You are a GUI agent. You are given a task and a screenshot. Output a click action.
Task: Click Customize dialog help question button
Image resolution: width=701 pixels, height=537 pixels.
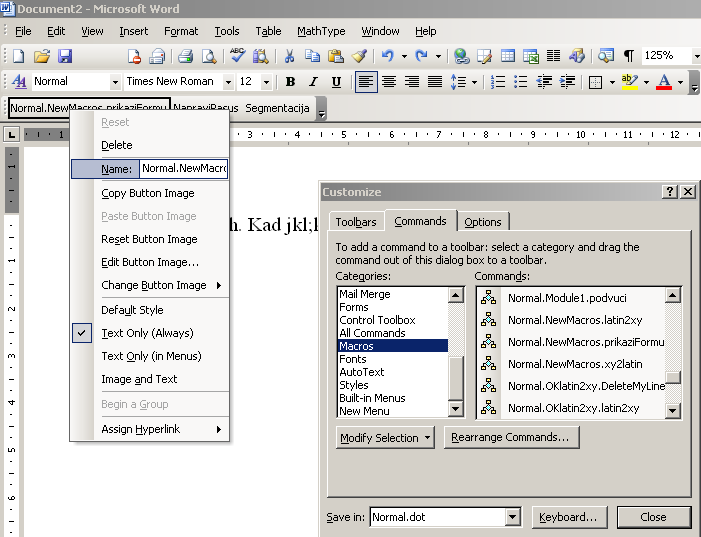pyautogui.click(x=669, y=192)
